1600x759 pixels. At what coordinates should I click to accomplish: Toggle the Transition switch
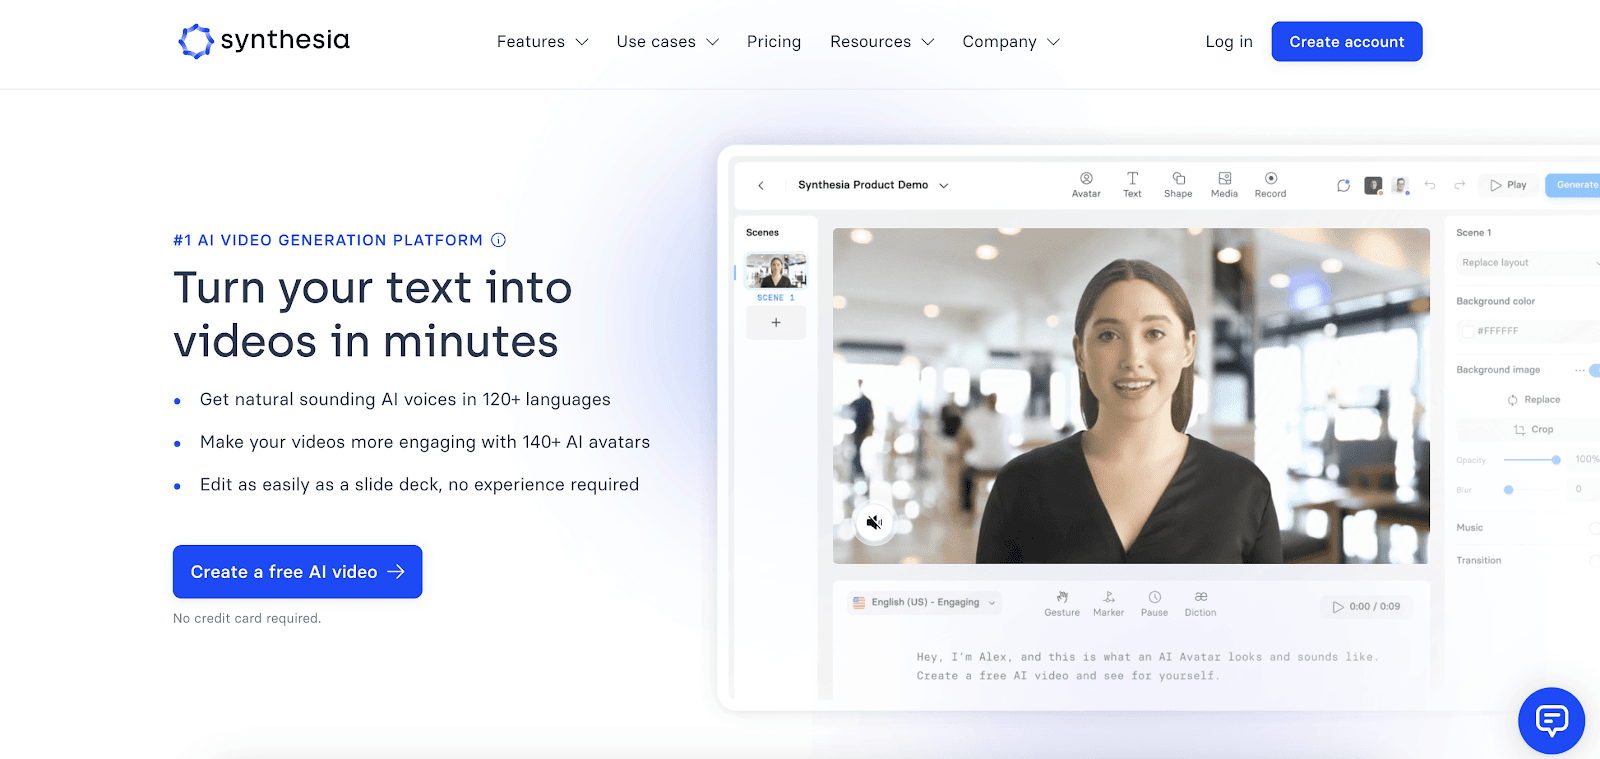1595,561
